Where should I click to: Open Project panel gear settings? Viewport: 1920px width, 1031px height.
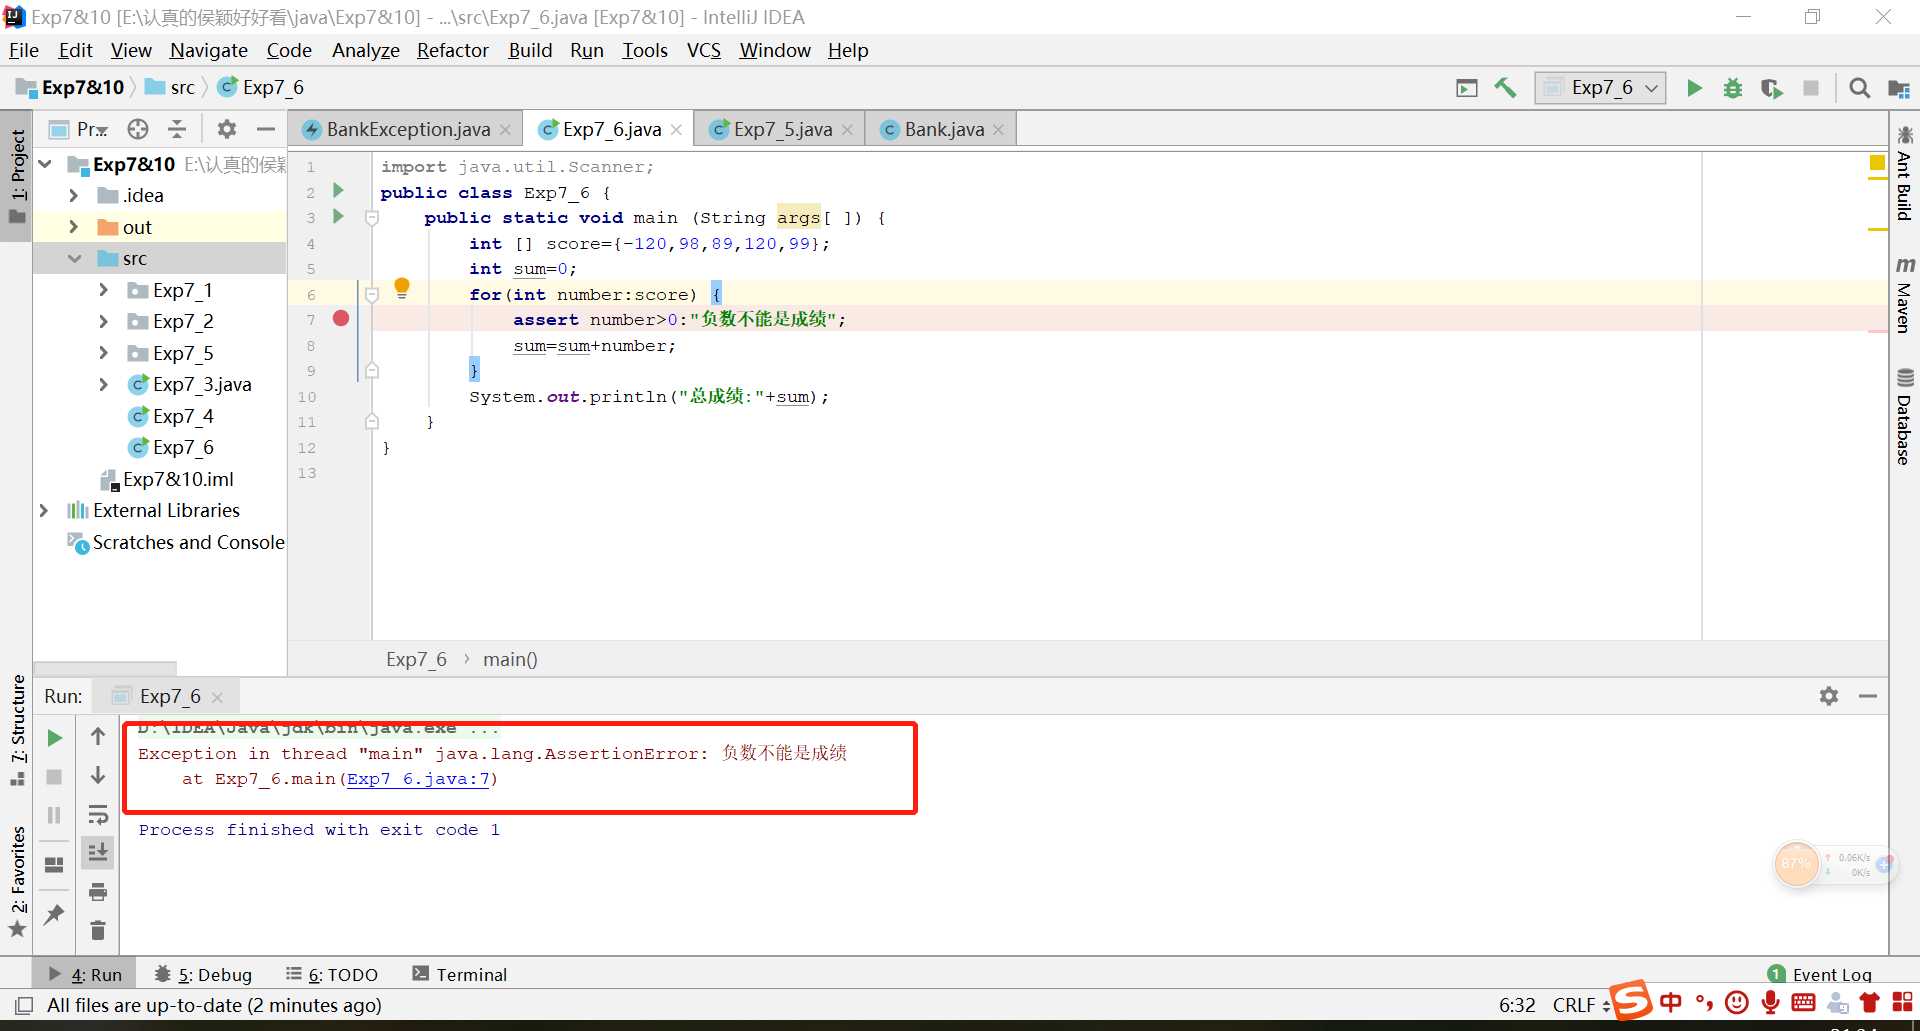[227, 129]
